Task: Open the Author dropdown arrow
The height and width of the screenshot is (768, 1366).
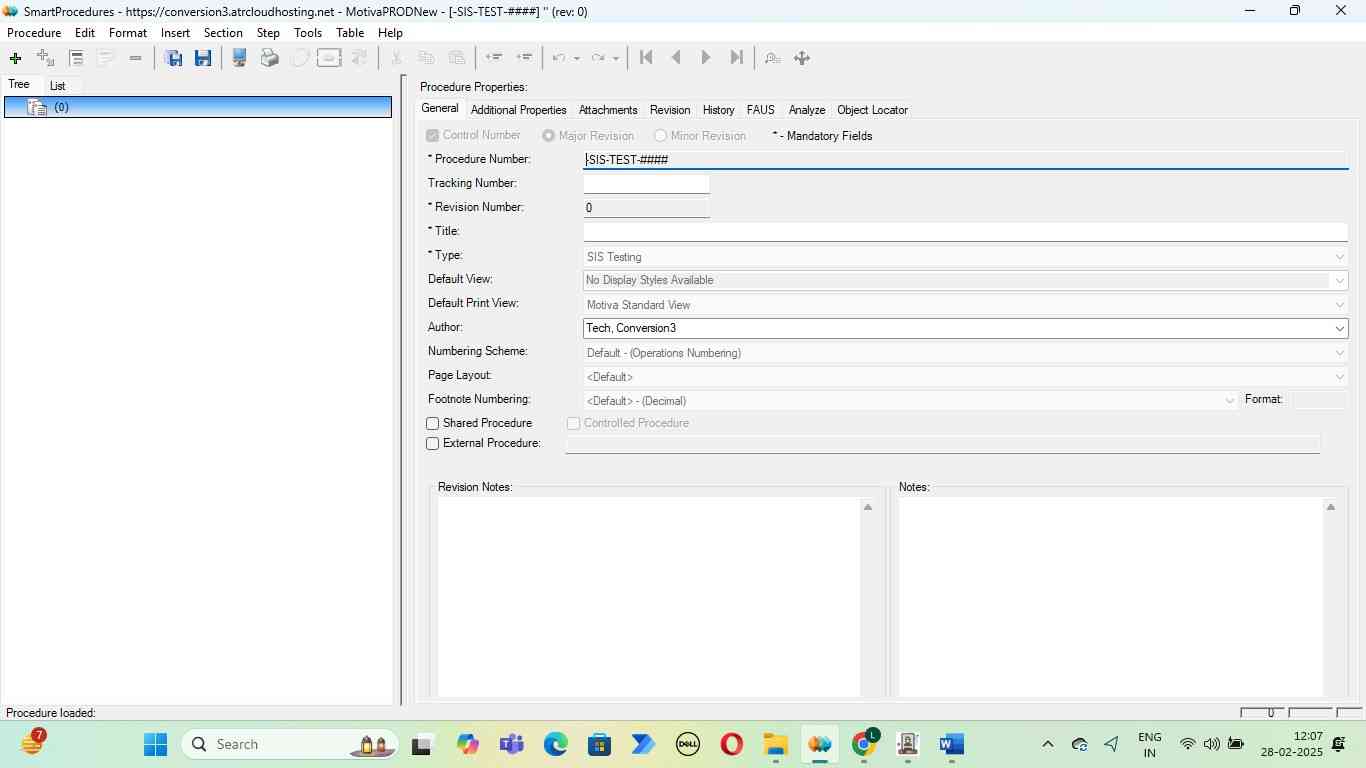Action: click(x=1339, y=329)
